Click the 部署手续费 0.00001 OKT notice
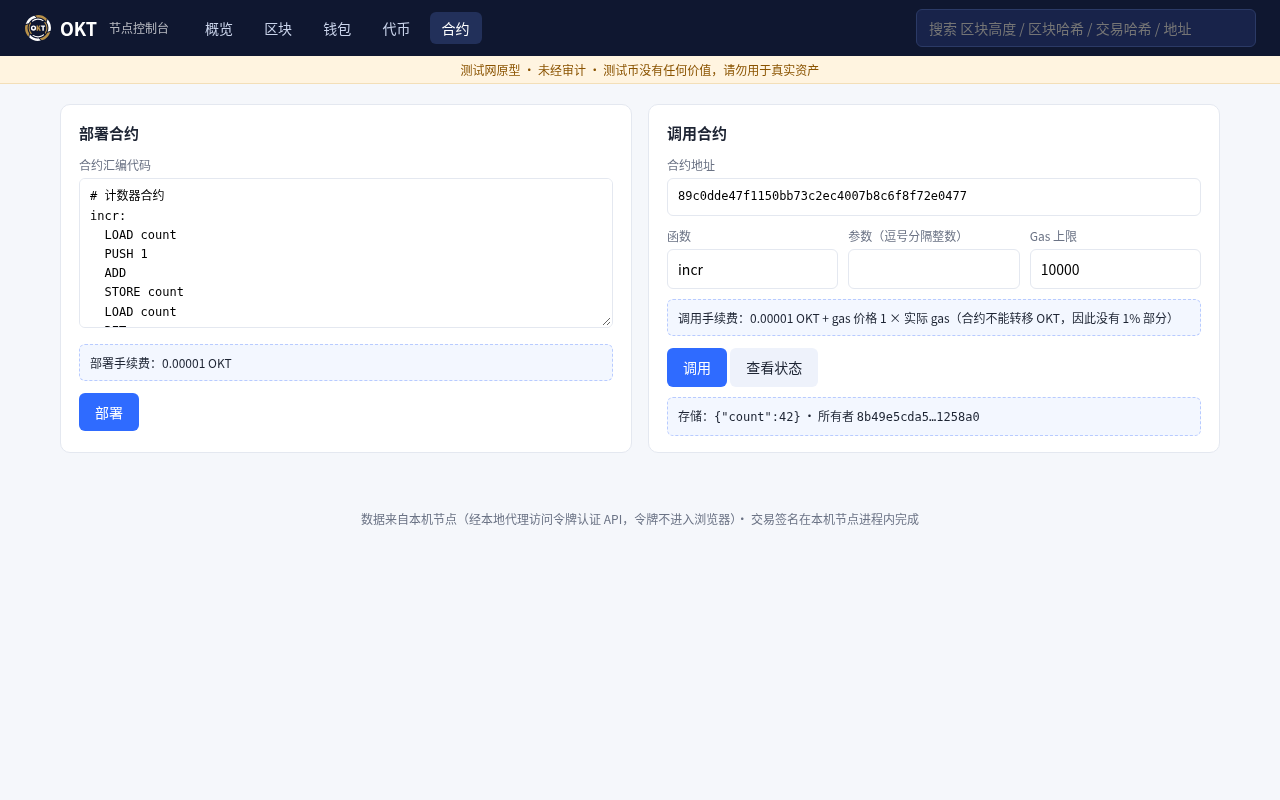The height and width of the screenshot is (800, 1280). coord(346,363)
